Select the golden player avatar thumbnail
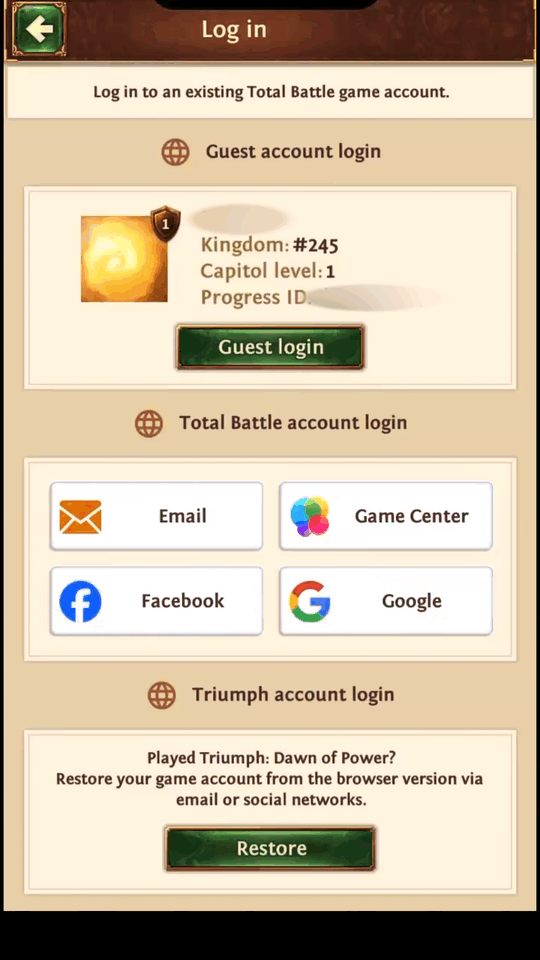 [124, 258]
